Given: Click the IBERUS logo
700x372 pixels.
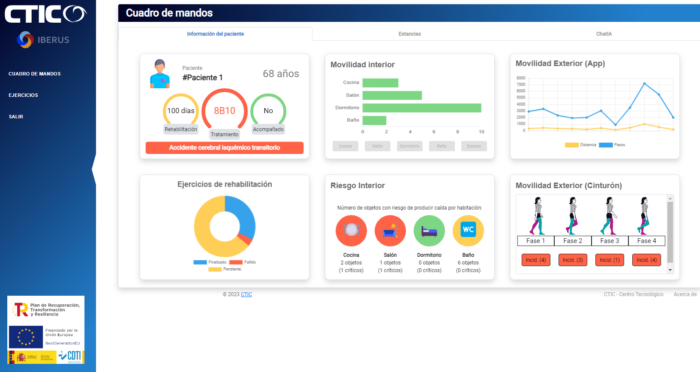Looking at the screenshot, I should tap(43, 40).
